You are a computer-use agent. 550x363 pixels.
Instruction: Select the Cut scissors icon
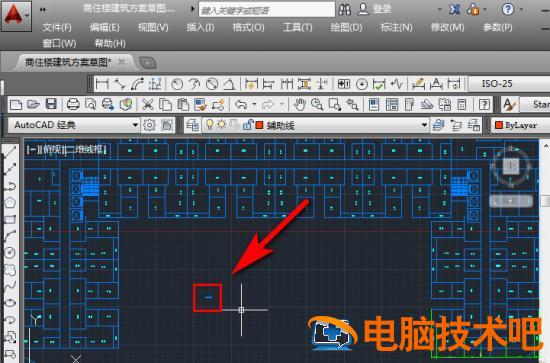(x=148, y=105)
